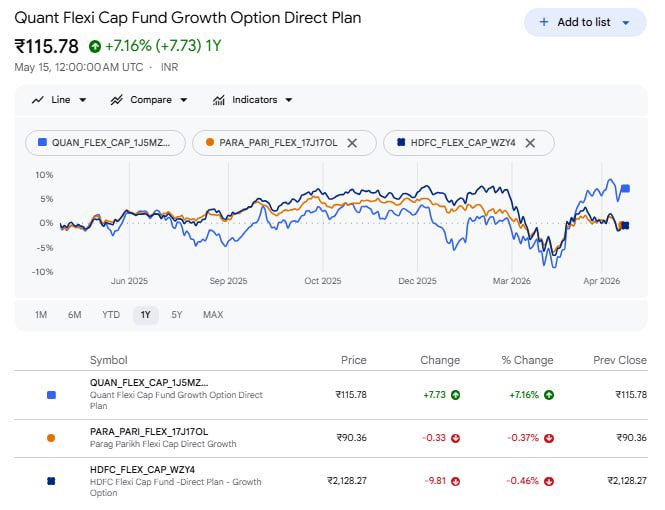This screenshot has width=665, height=510.
Task: Switch to the 5Y time range
Action: point(177,315)
